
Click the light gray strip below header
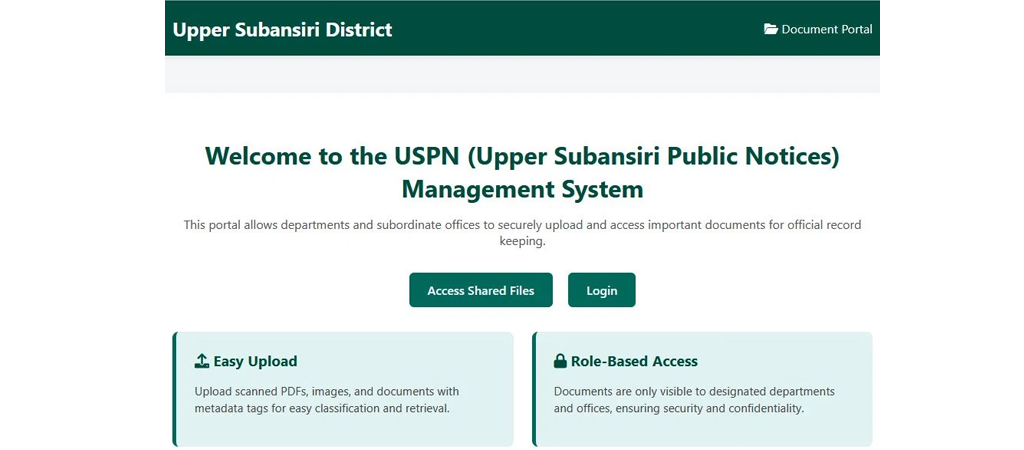click(522, 74)
